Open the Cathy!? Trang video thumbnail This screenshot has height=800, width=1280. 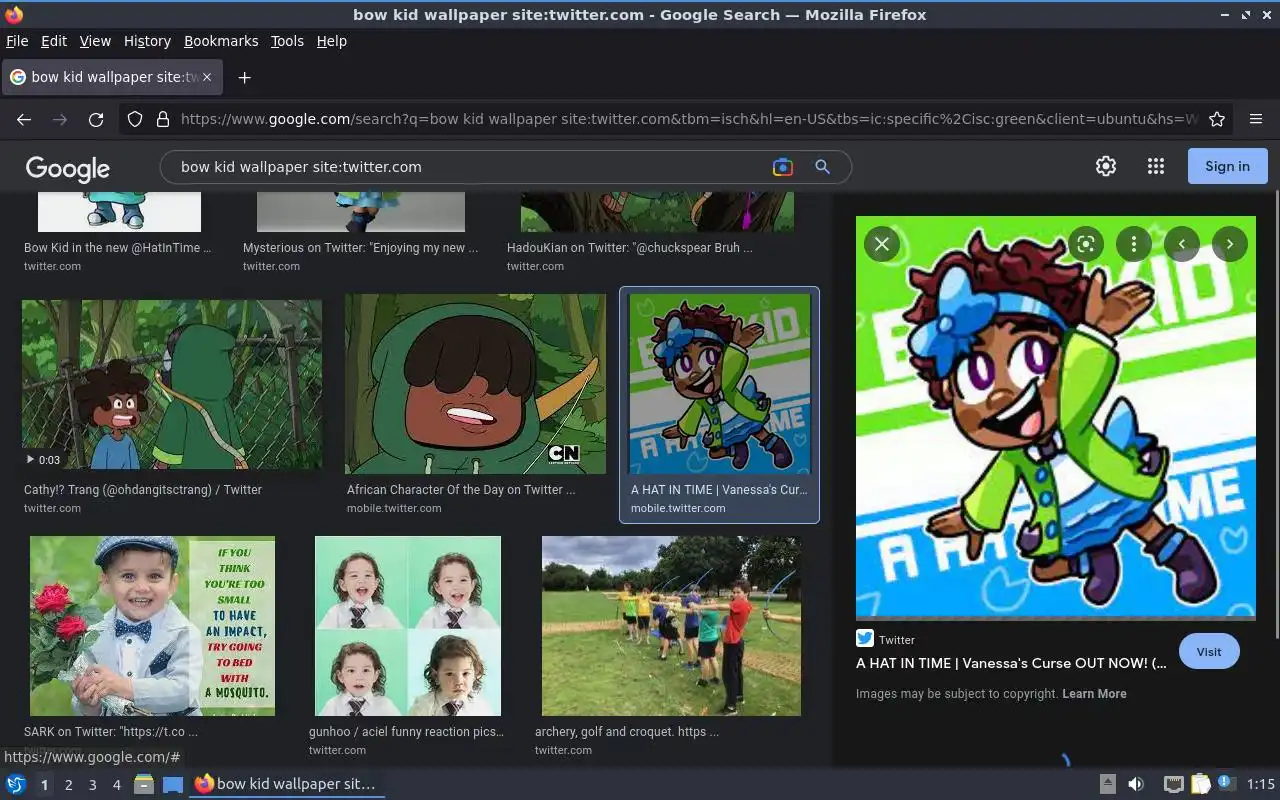172,385
